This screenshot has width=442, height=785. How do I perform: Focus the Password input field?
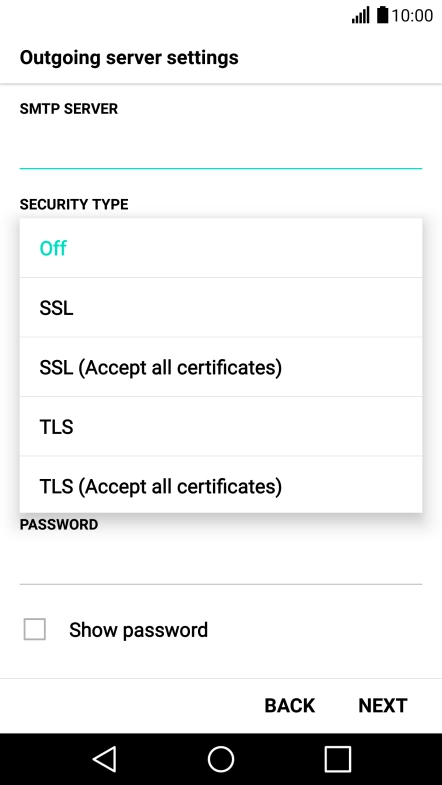point(221,564)
